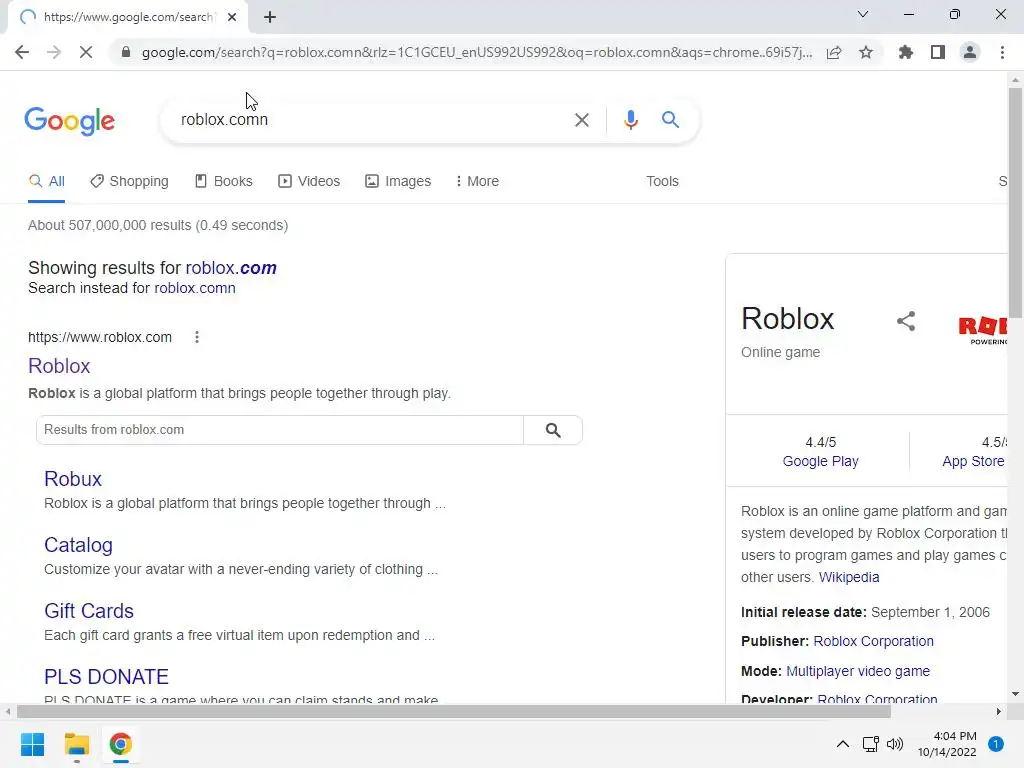
Task: Open the network status tray icon
Action: pyautogui.click(x=871, y=744)
